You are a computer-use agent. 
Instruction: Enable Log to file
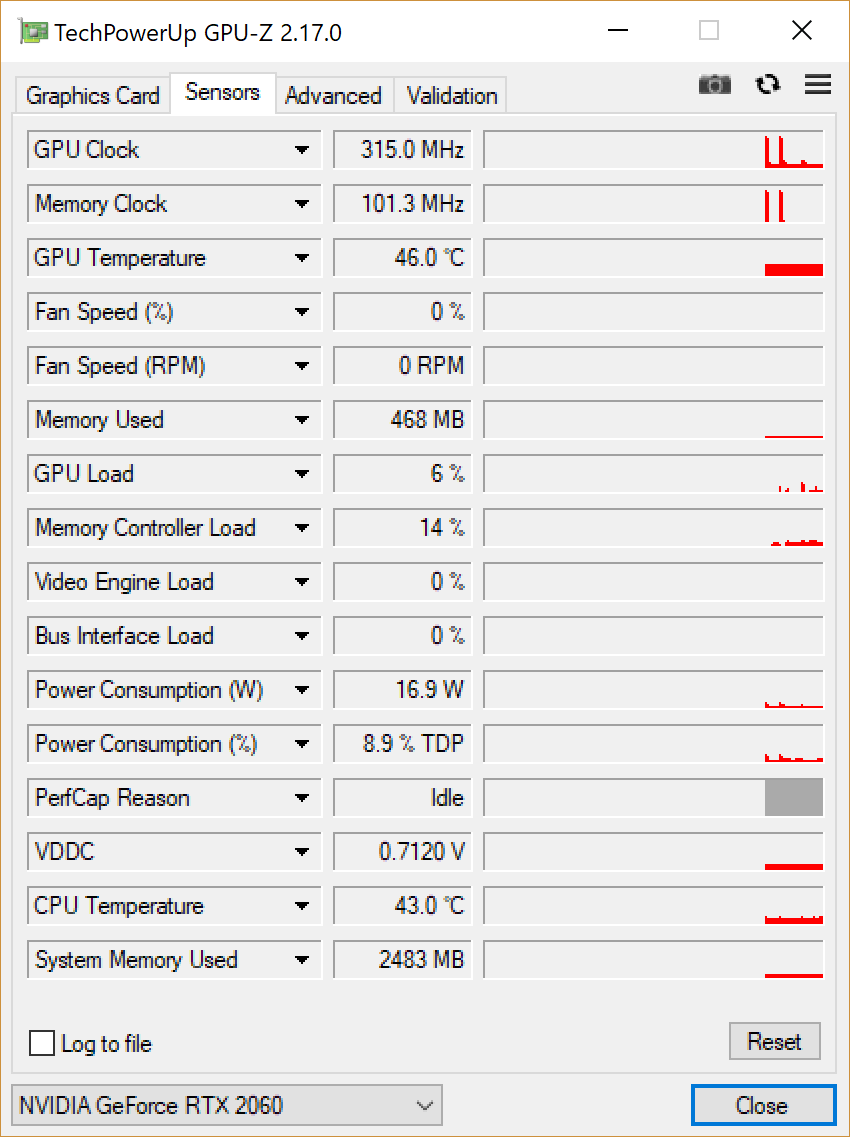[42, 1043]
